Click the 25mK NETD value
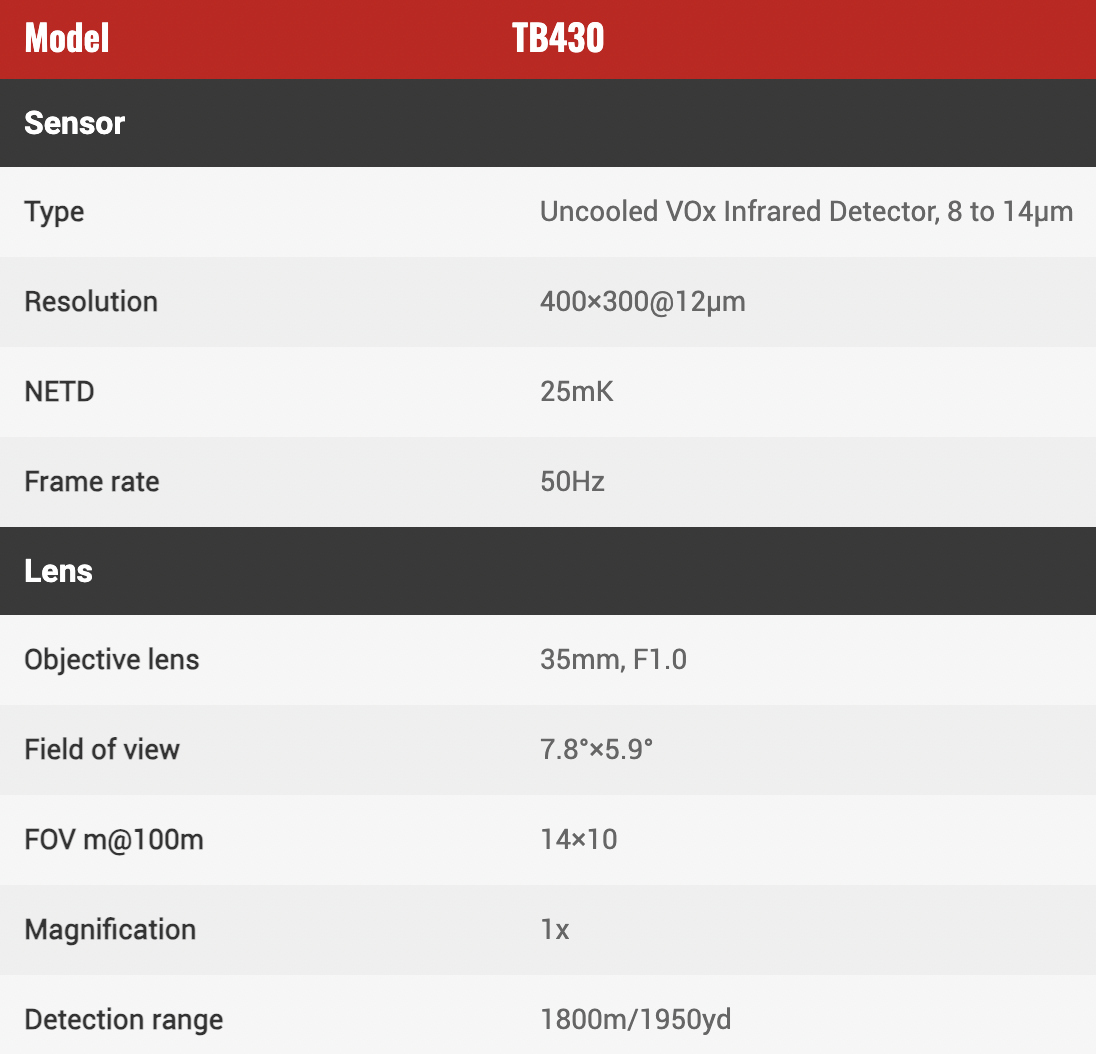Image resolution: width=1096 pixels, height=1054 pixels. click(x=577, y=391)
